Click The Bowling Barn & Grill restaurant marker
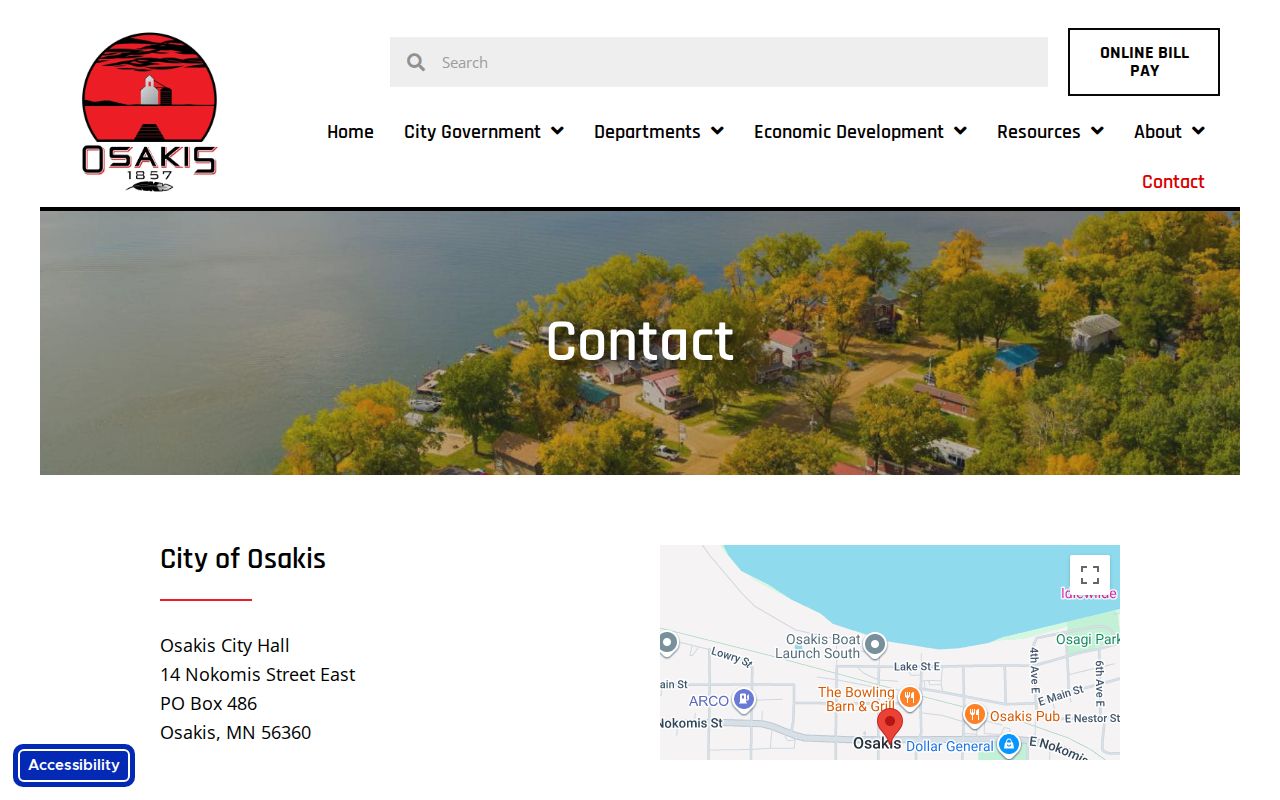This screenshot has height=800, width=1280. (909, 697)
